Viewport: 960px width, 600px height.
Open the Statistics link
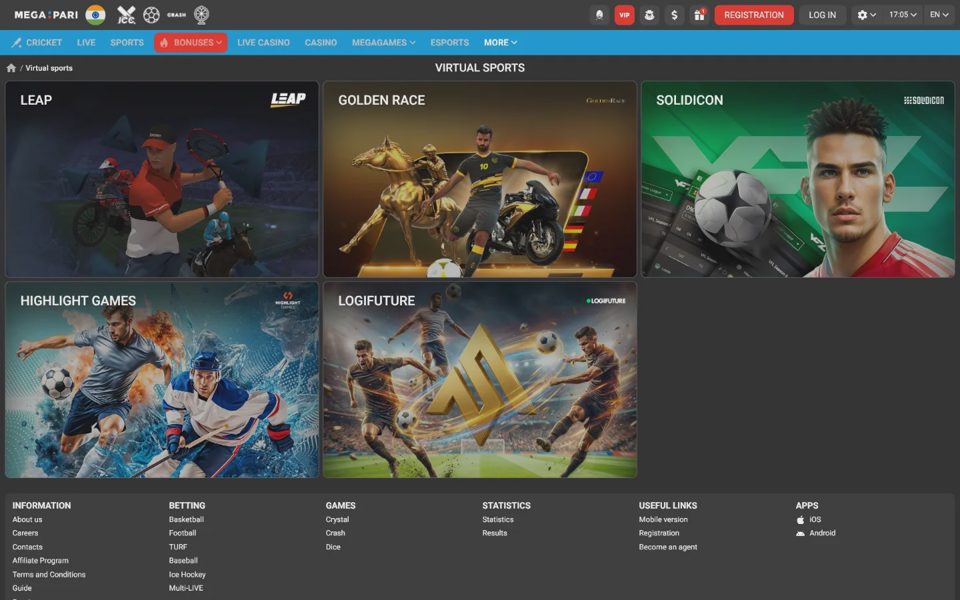498,519
